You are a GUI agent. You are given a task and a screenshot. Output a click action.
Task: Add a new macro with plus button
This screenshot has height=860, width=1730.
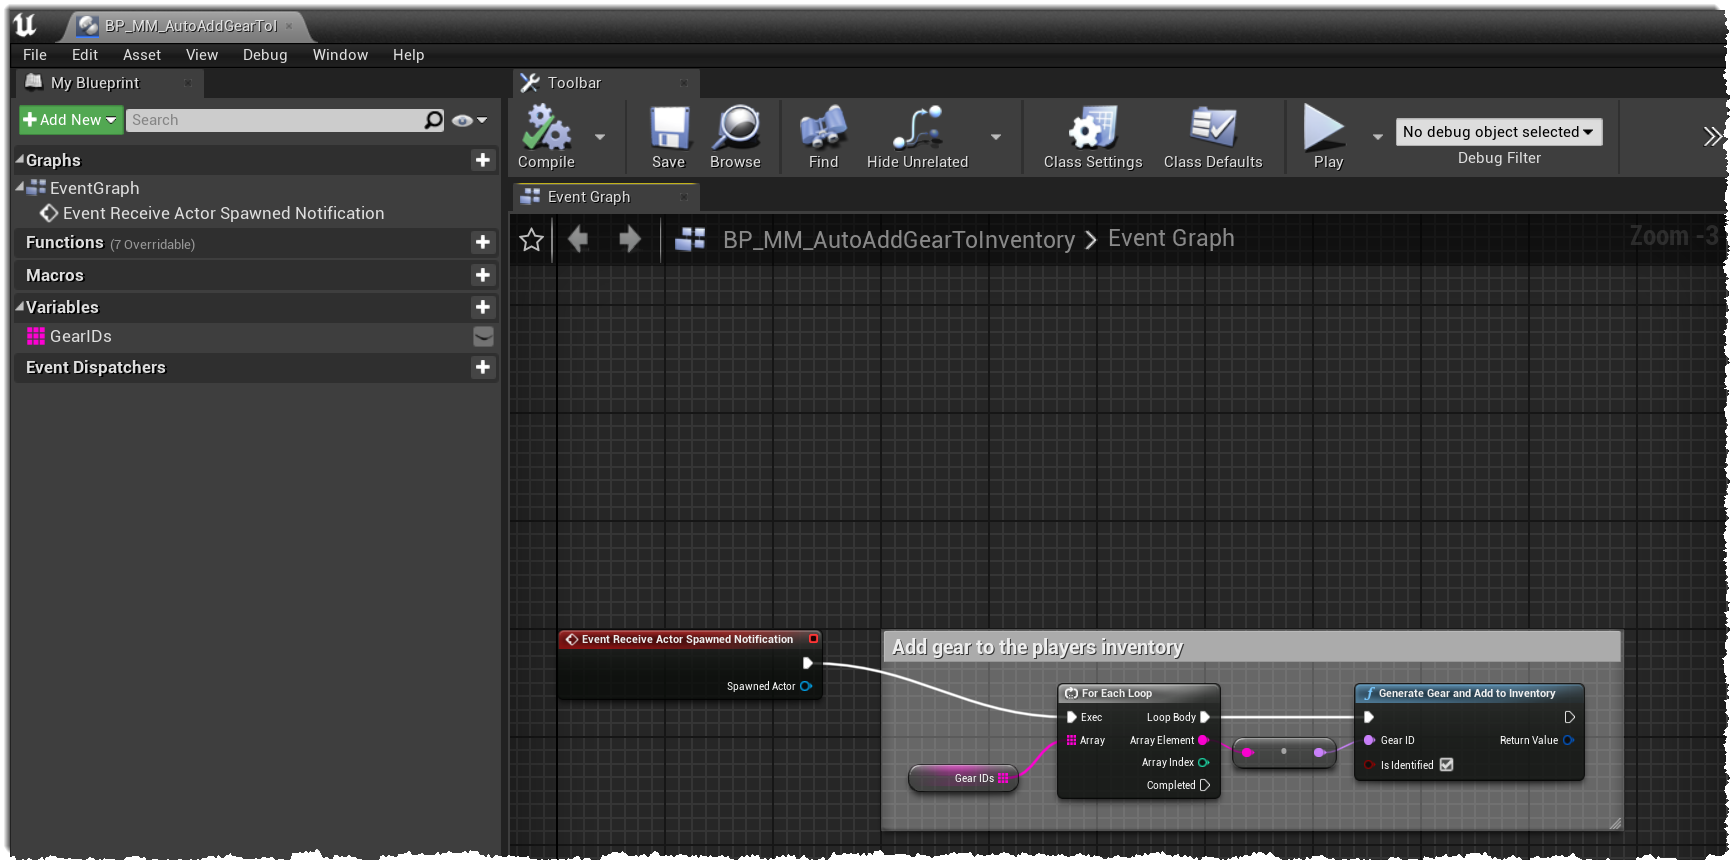pyautogui.click(x=483, y=275)
